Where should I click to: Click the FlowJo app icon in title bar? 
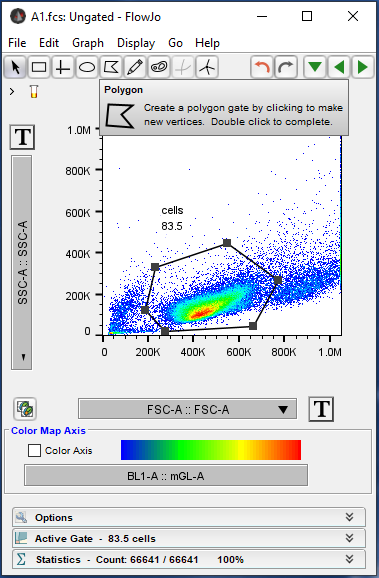(x=18, y=16)
